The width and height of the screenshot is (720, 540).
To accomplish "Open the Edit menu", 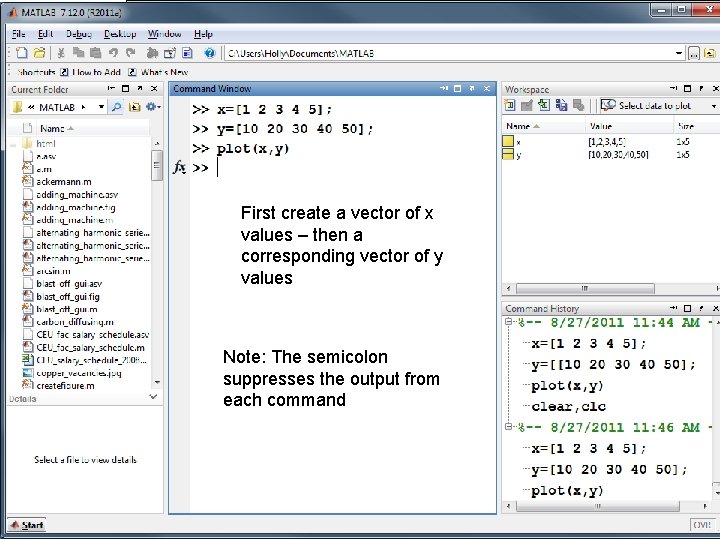I will (x=45, y=34).
